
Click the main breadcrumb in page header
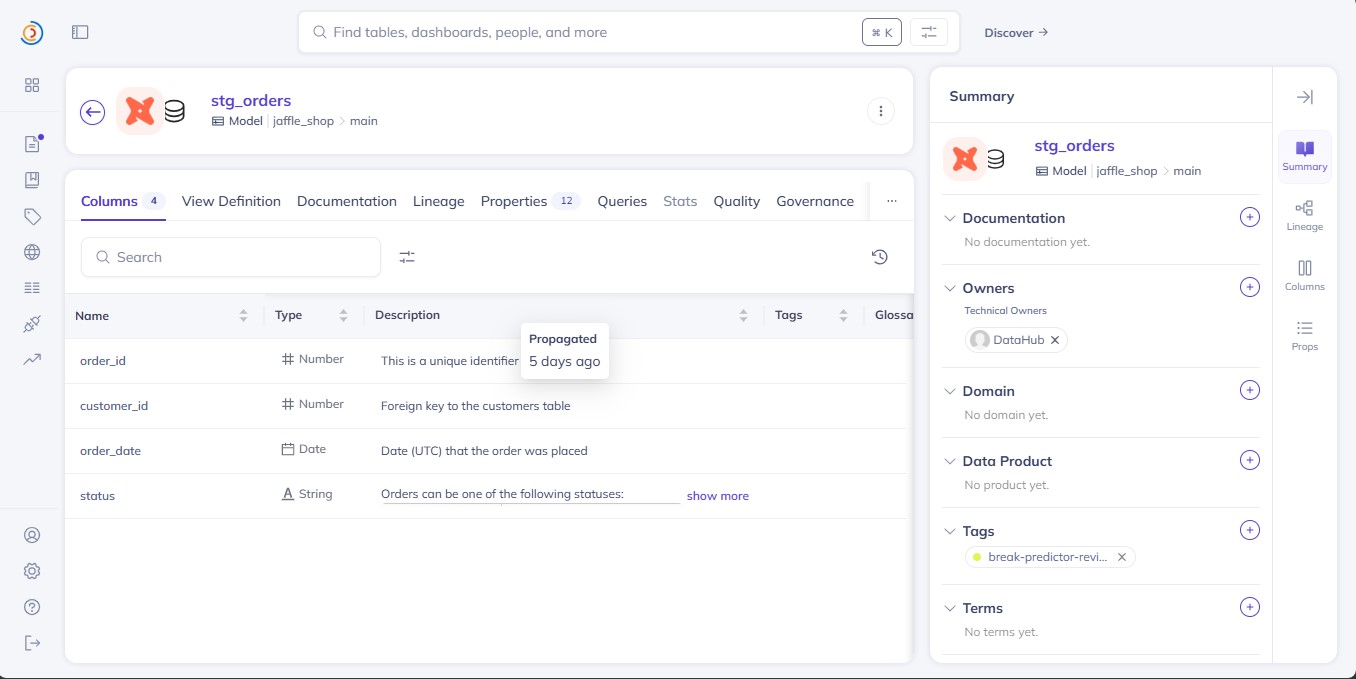click(364, 121)
